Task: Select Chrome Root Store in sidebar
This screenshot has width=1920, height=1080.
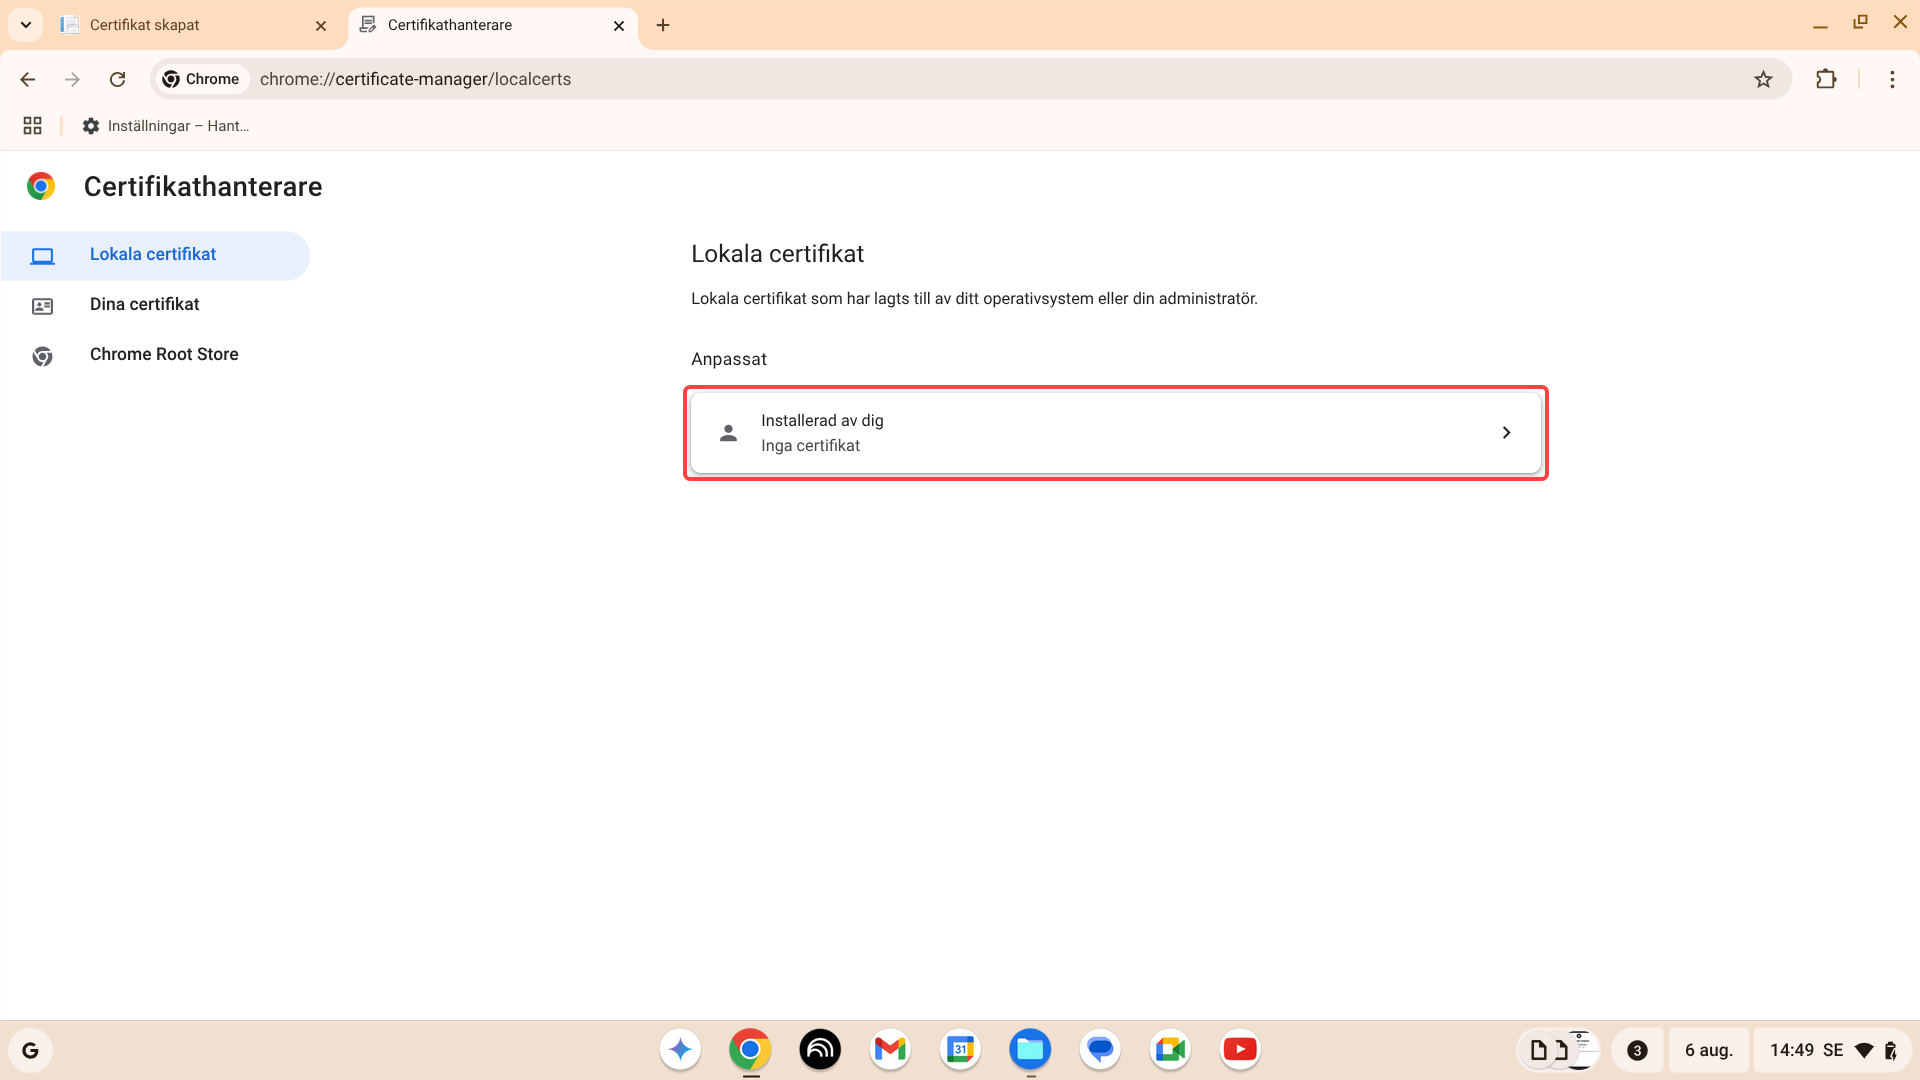Action: click(x=164, y=354)
